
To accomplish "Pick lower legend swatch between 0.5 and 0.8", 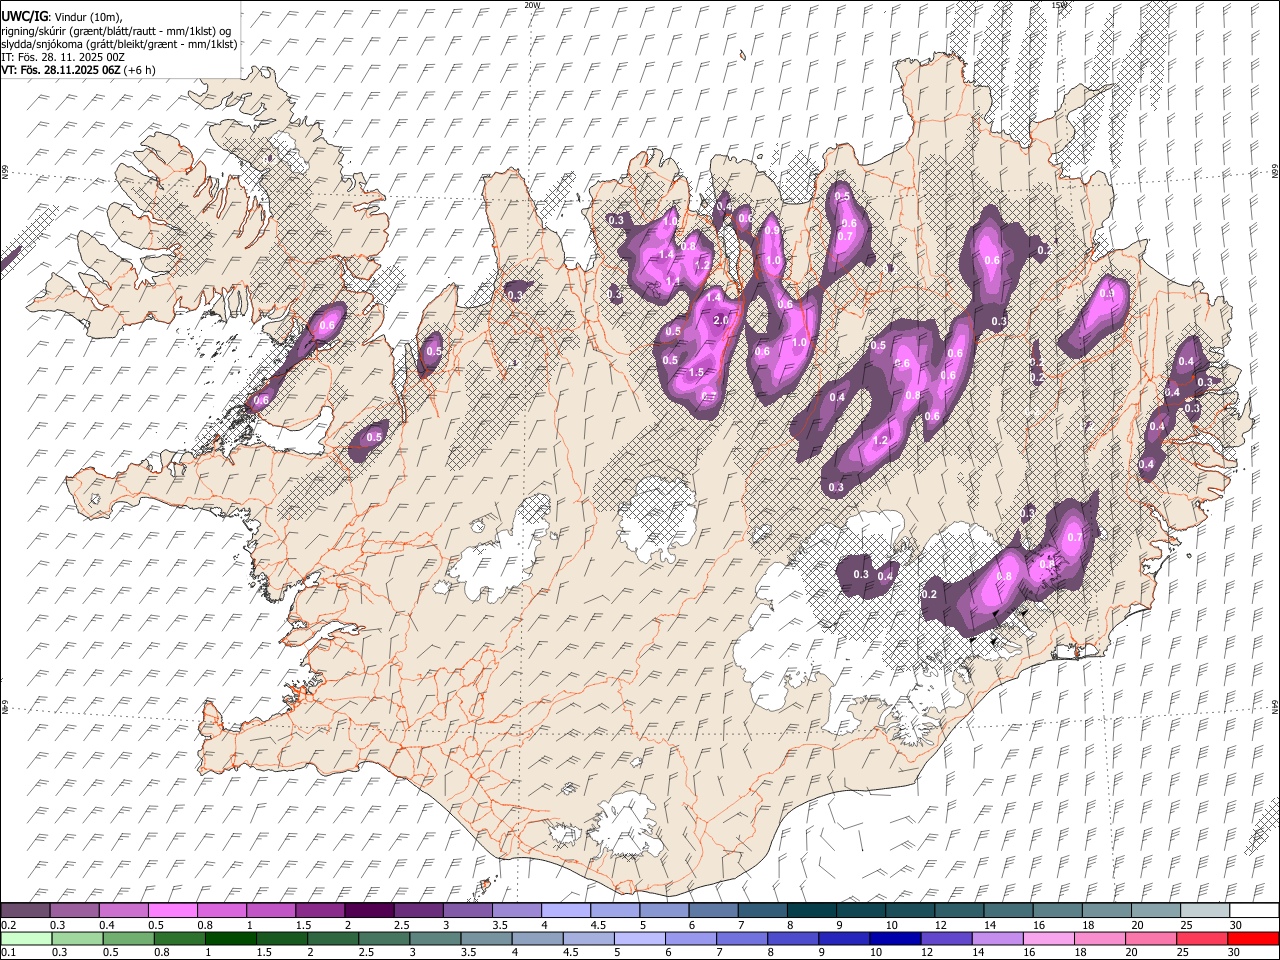I will click(x=129, y=938).
